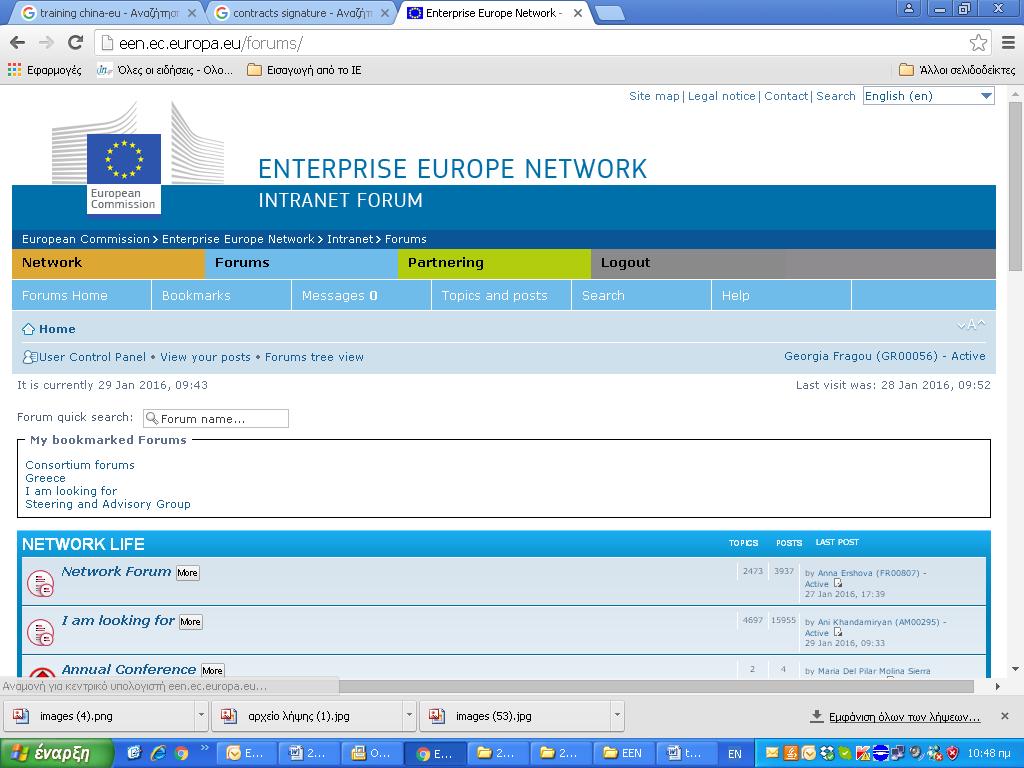Open the Bookmarks submenu item
Viewport: 1024px width, 768px height.
[x=221, y=296]
